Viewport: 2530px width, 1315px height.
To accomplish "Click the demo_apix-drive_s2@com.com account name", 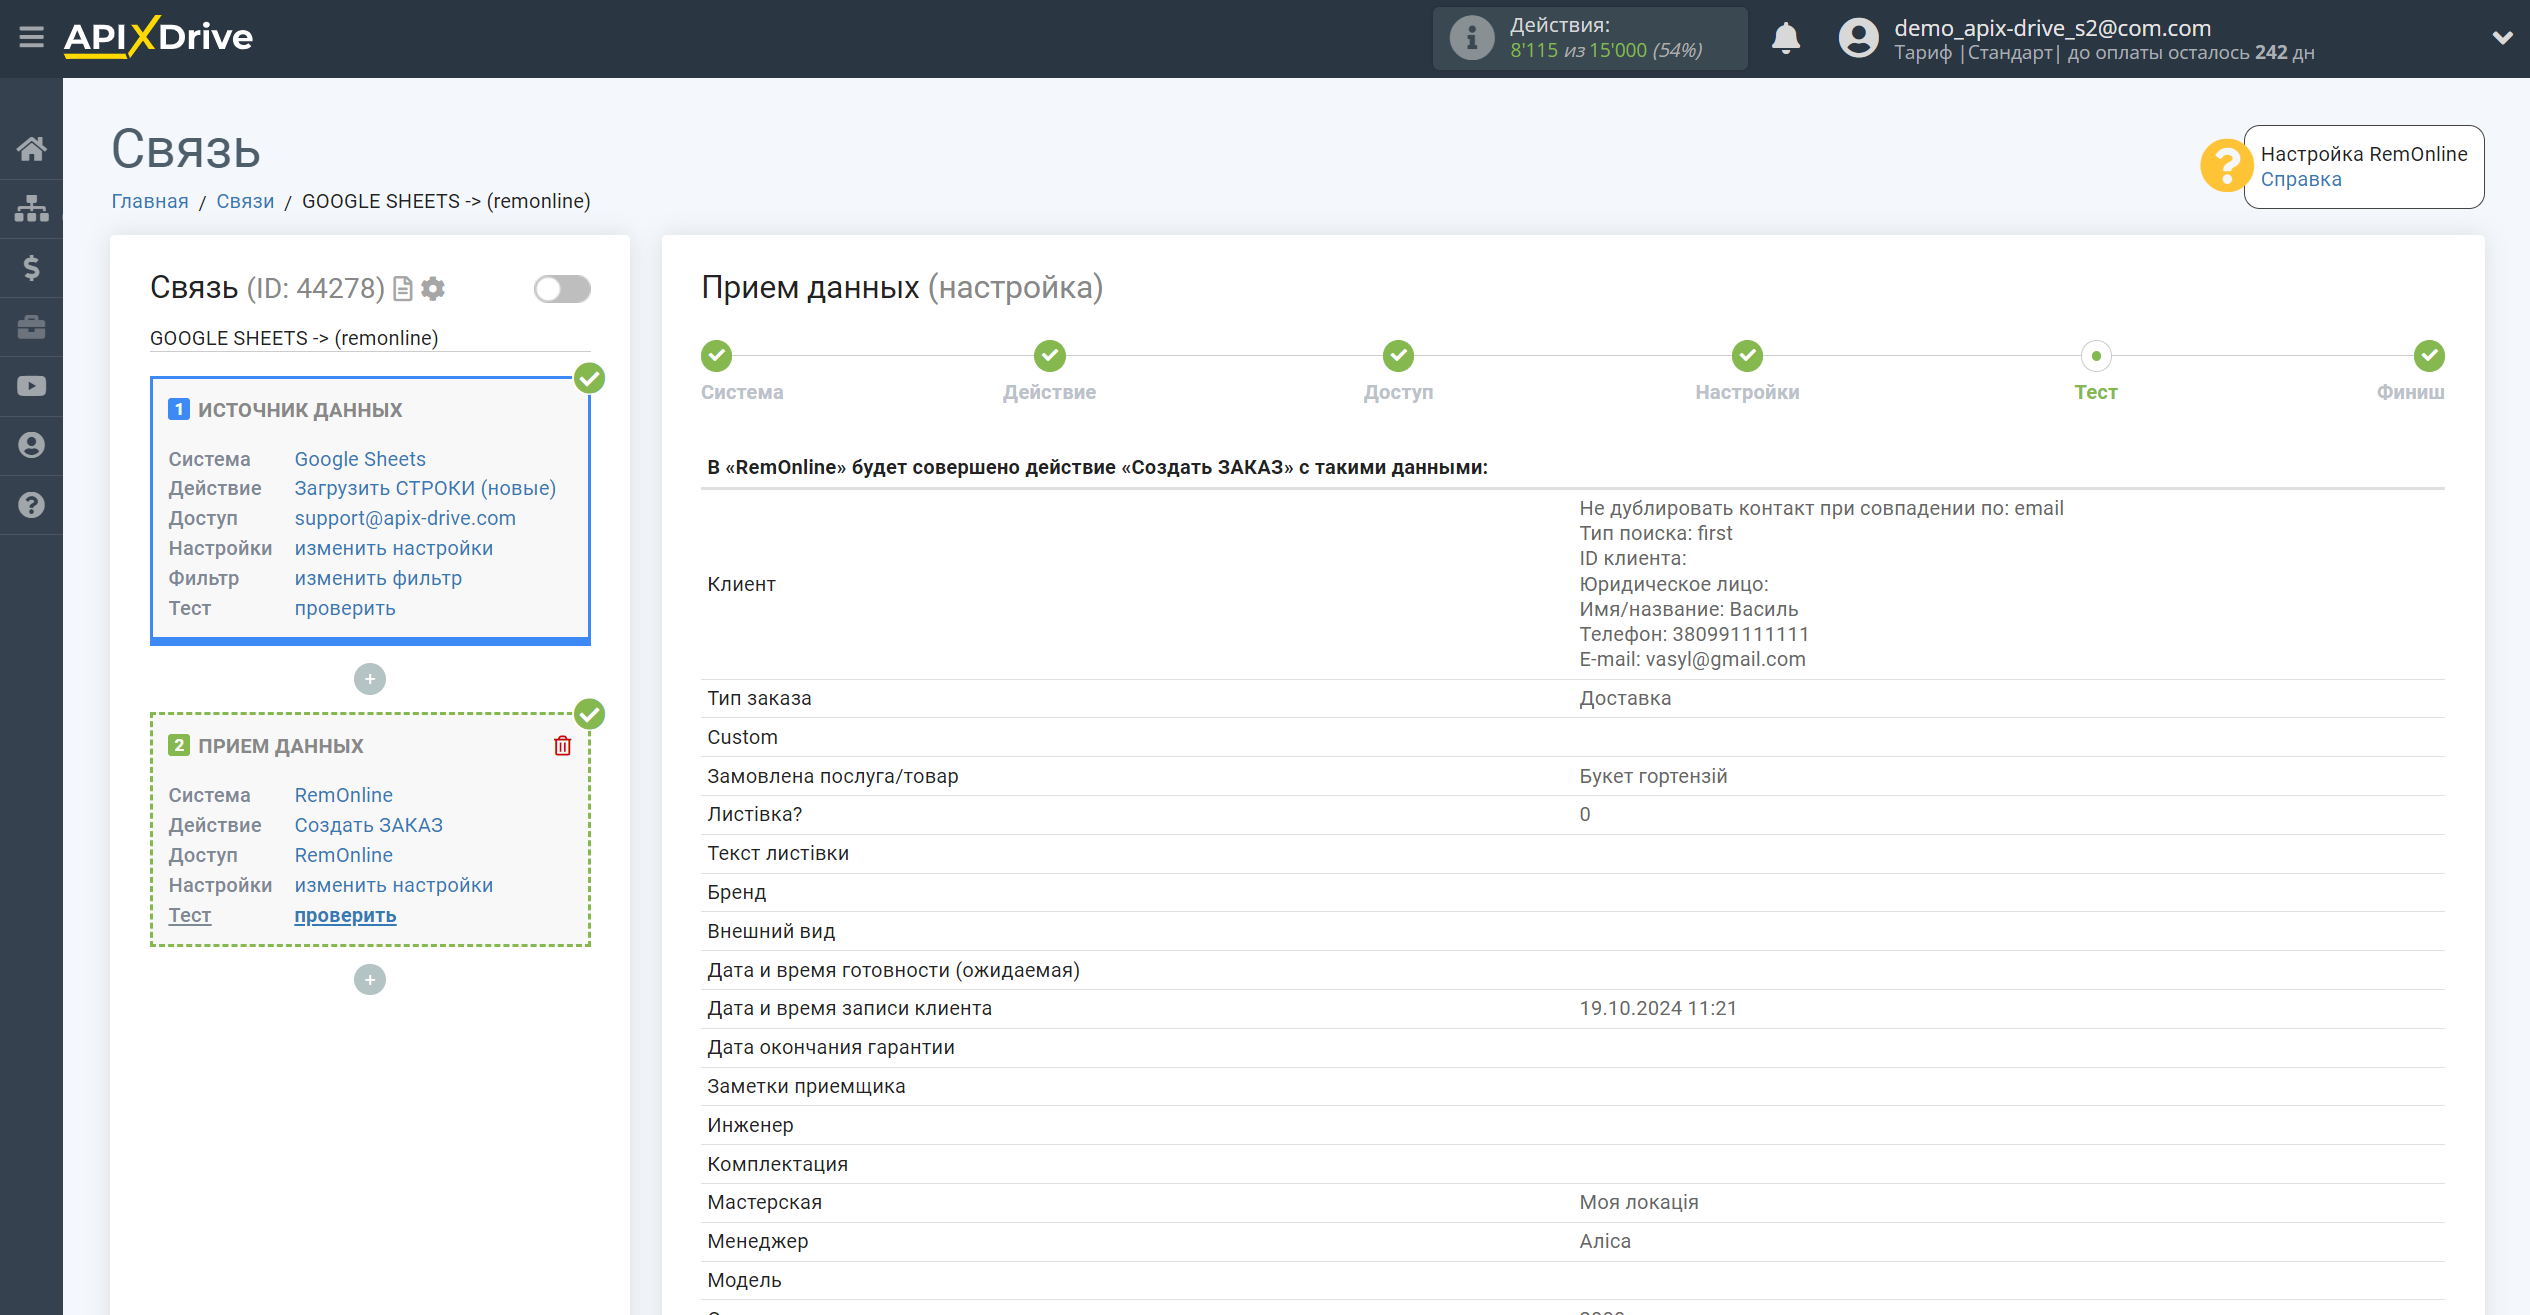I will pos(2052,28).
